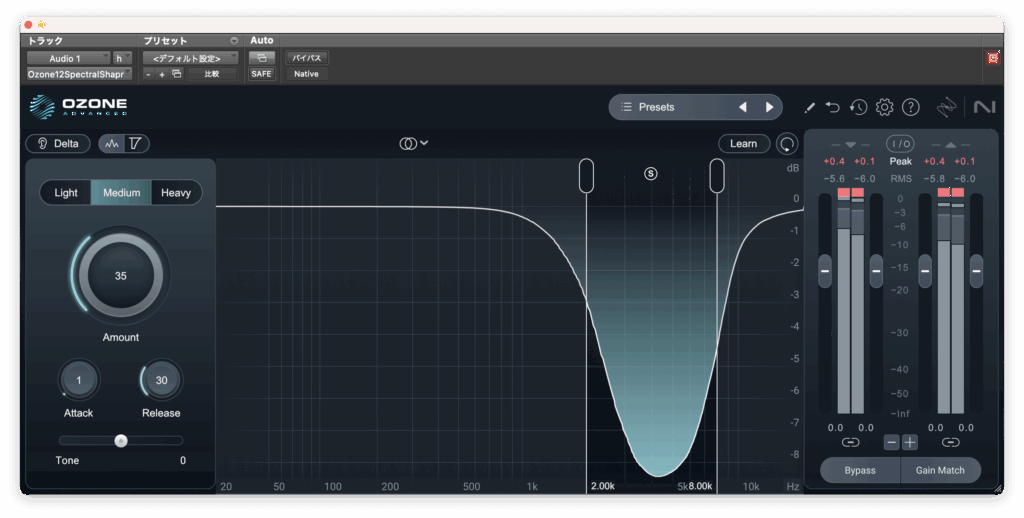Click the undo arrow icon
This screenshot has width=1024, height=518.
pyautogui.click(x=833, y=107)
